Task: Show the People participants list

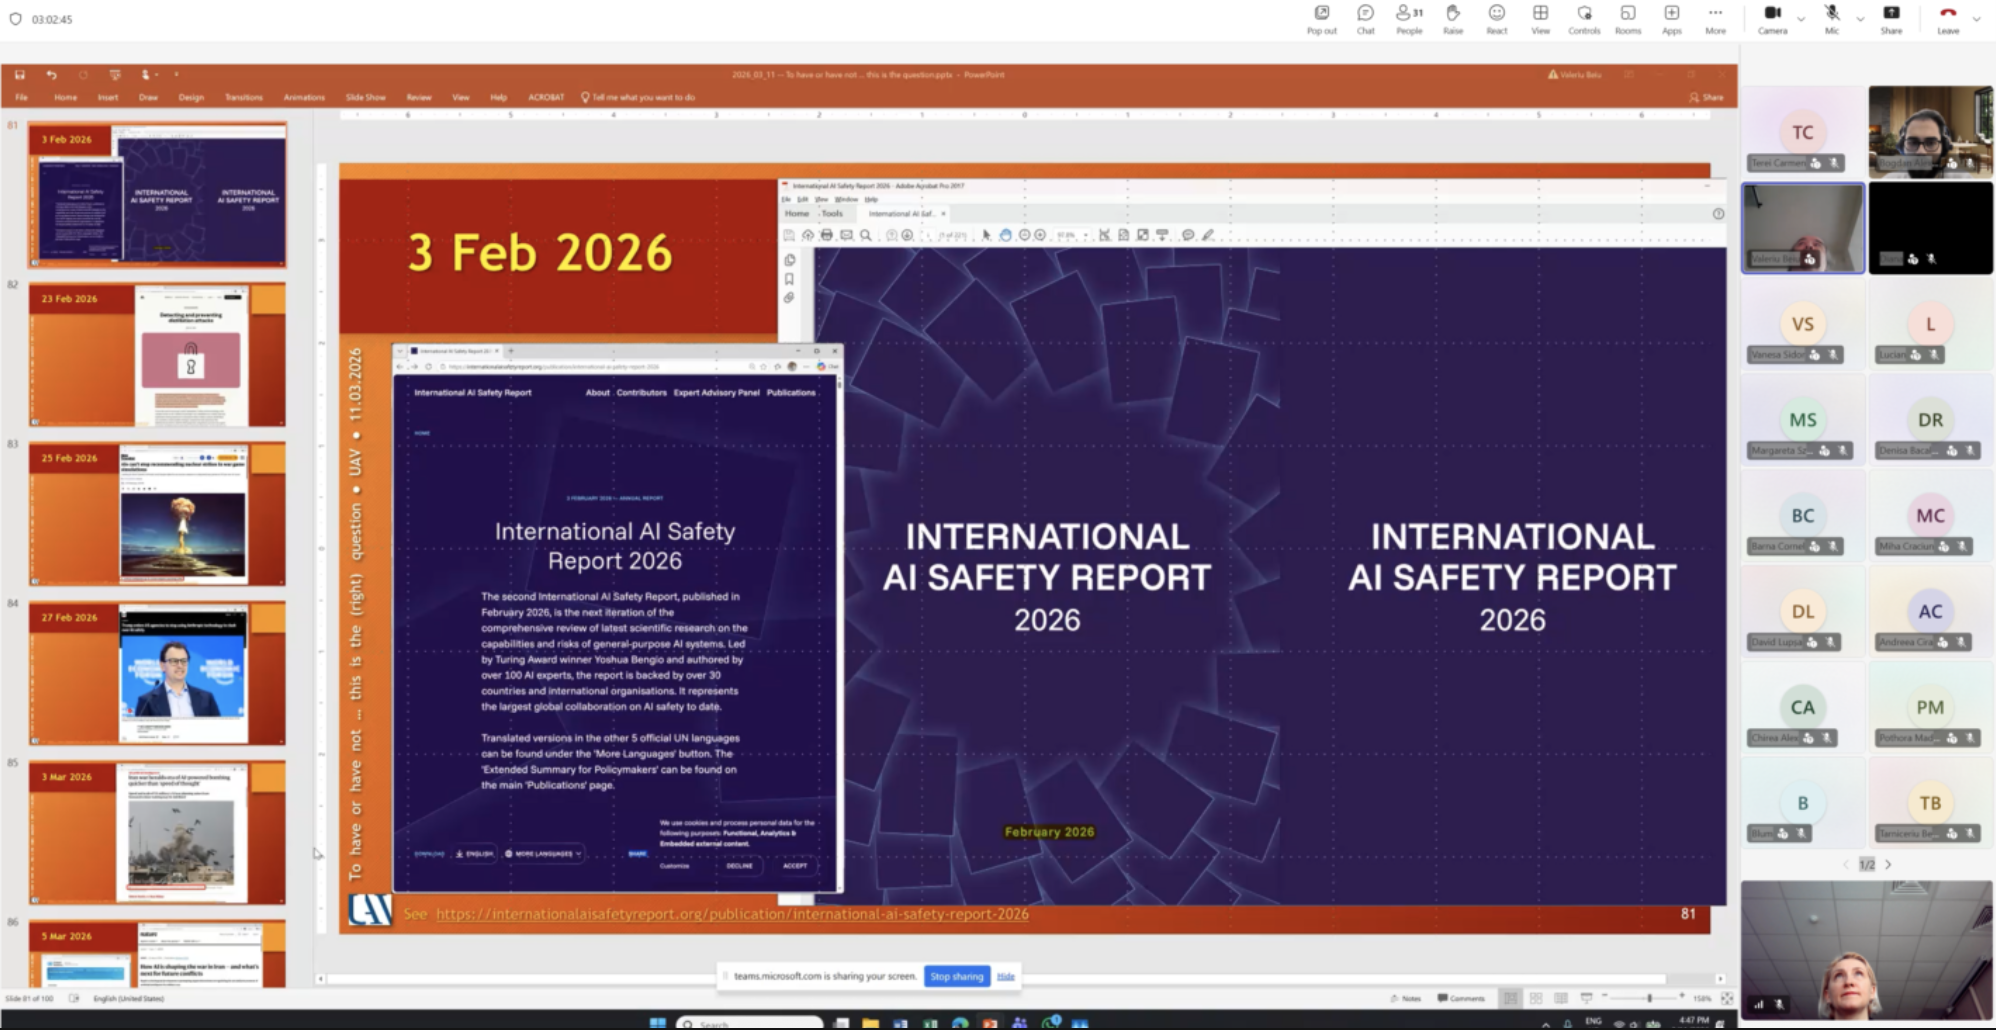Action: (1409, 18)
